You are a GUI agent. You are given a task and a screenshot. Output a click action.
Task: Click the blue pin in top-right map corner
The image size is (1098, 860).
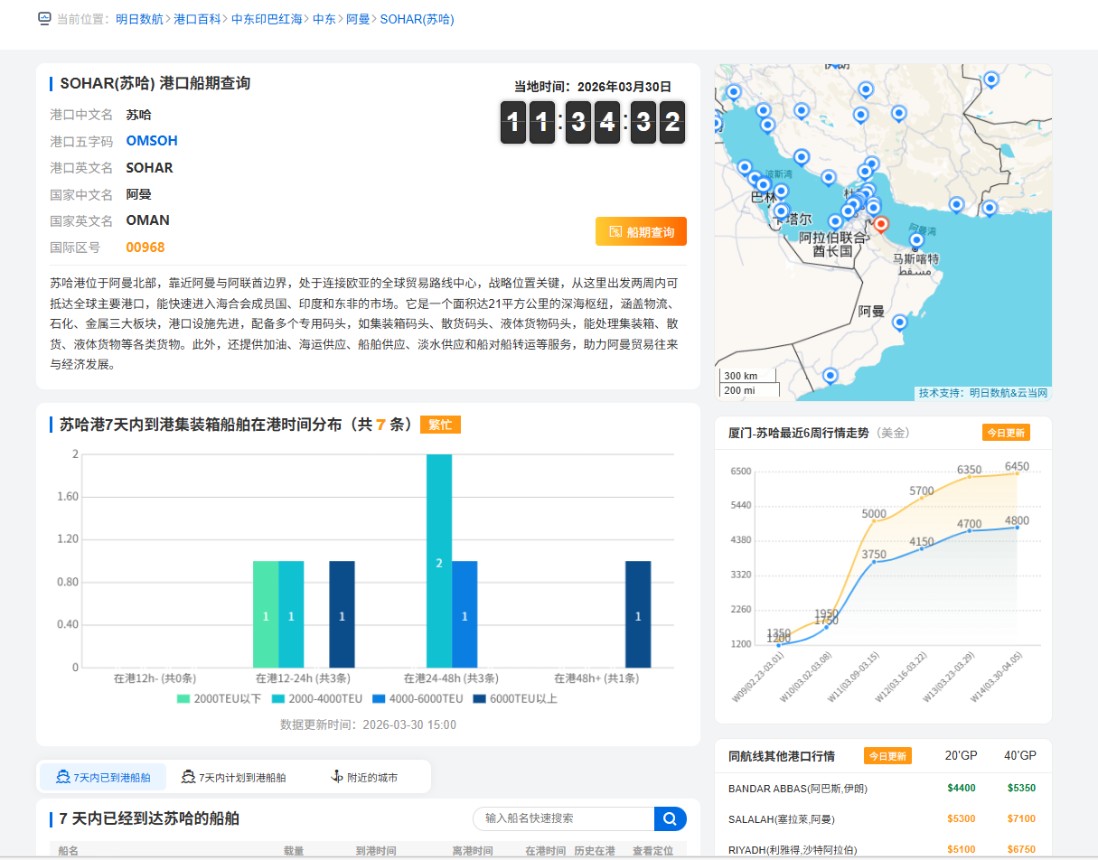991,79
